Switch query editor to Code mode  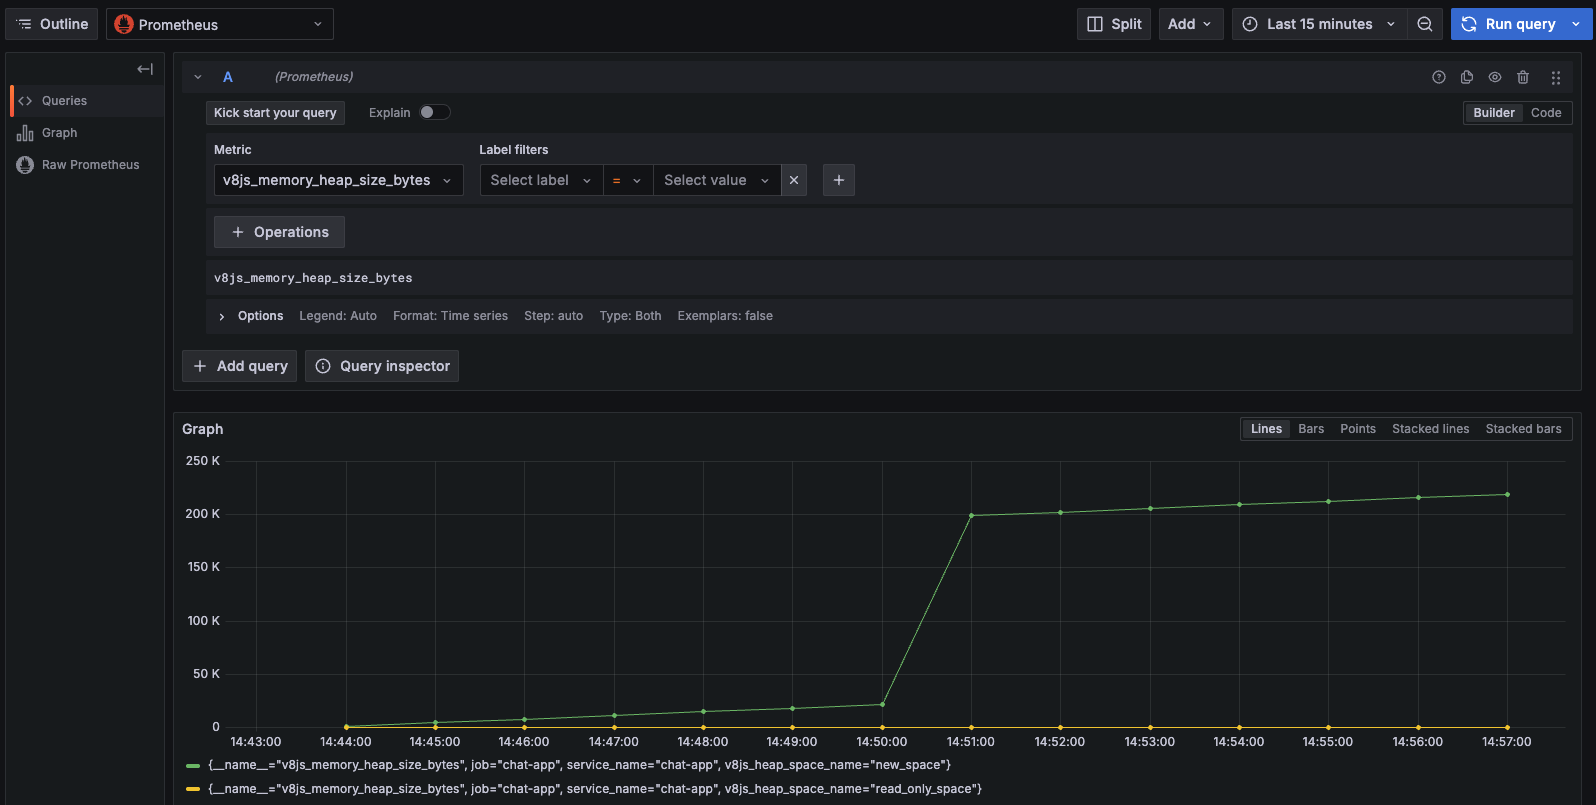pos(1545,113)
